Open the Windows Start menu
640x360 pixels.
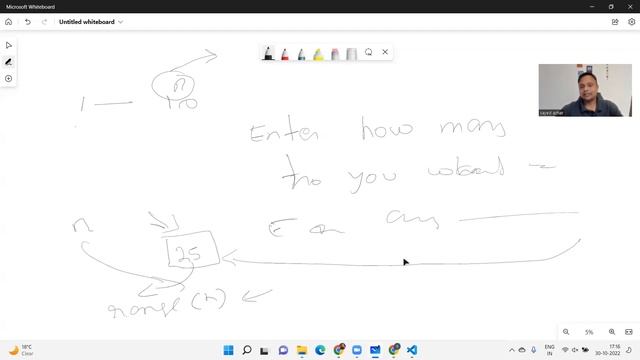(229, 350)
